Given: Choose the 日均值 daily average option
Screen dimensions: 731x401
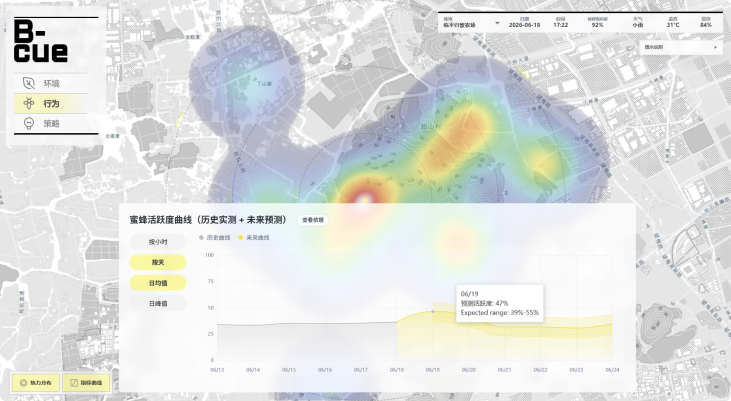Looking at the screenshot, I should (x=158, y=283).
